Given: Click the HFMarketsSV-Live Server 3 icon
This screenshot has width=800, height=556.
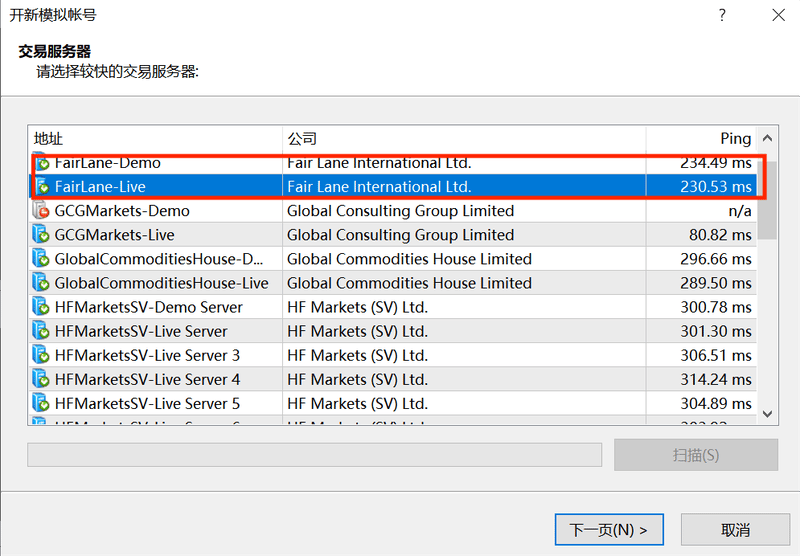Looking at the screenshot, I should 41,355.
